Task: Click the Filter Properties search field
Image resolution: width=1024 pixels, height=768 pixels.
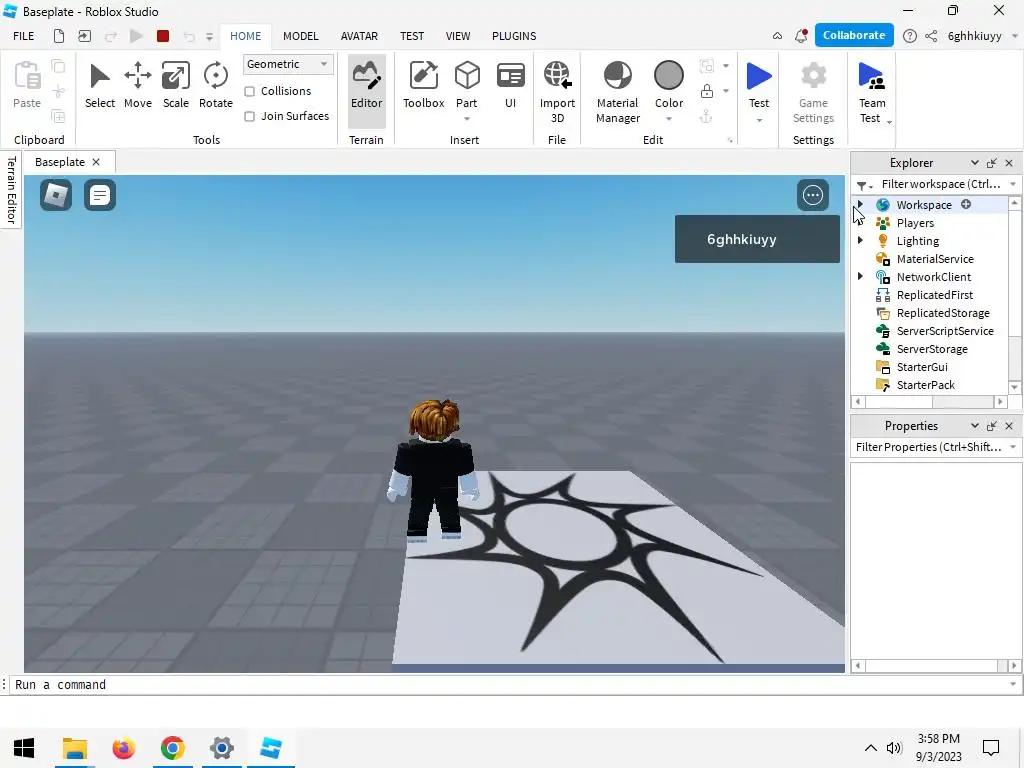Action: click(928, 447)
